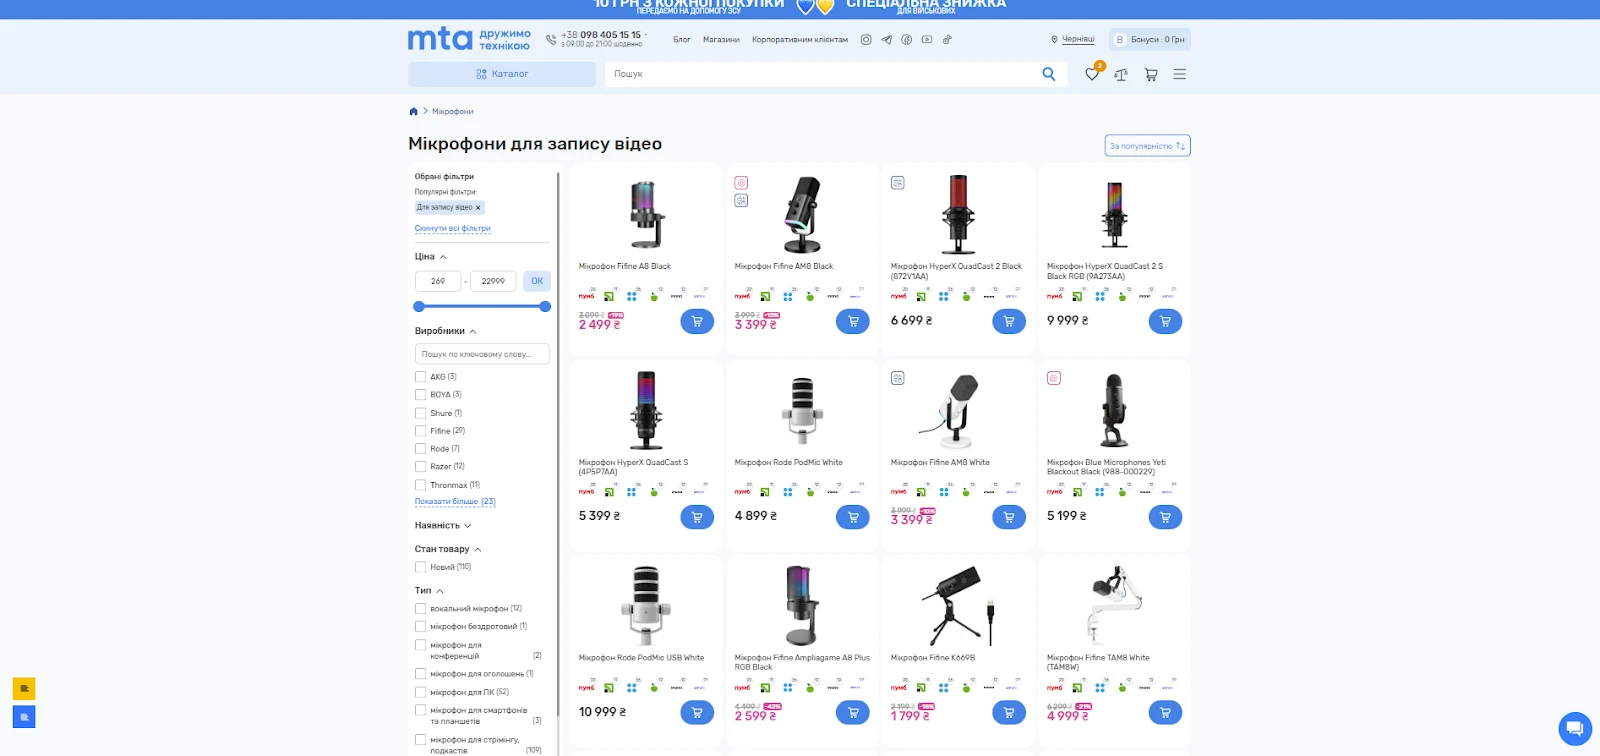This screenshot has height=756, width=1600.
Task: Collapse the 'Виробники' filter section
Action: pyautogui.click(x=446, y=331)
